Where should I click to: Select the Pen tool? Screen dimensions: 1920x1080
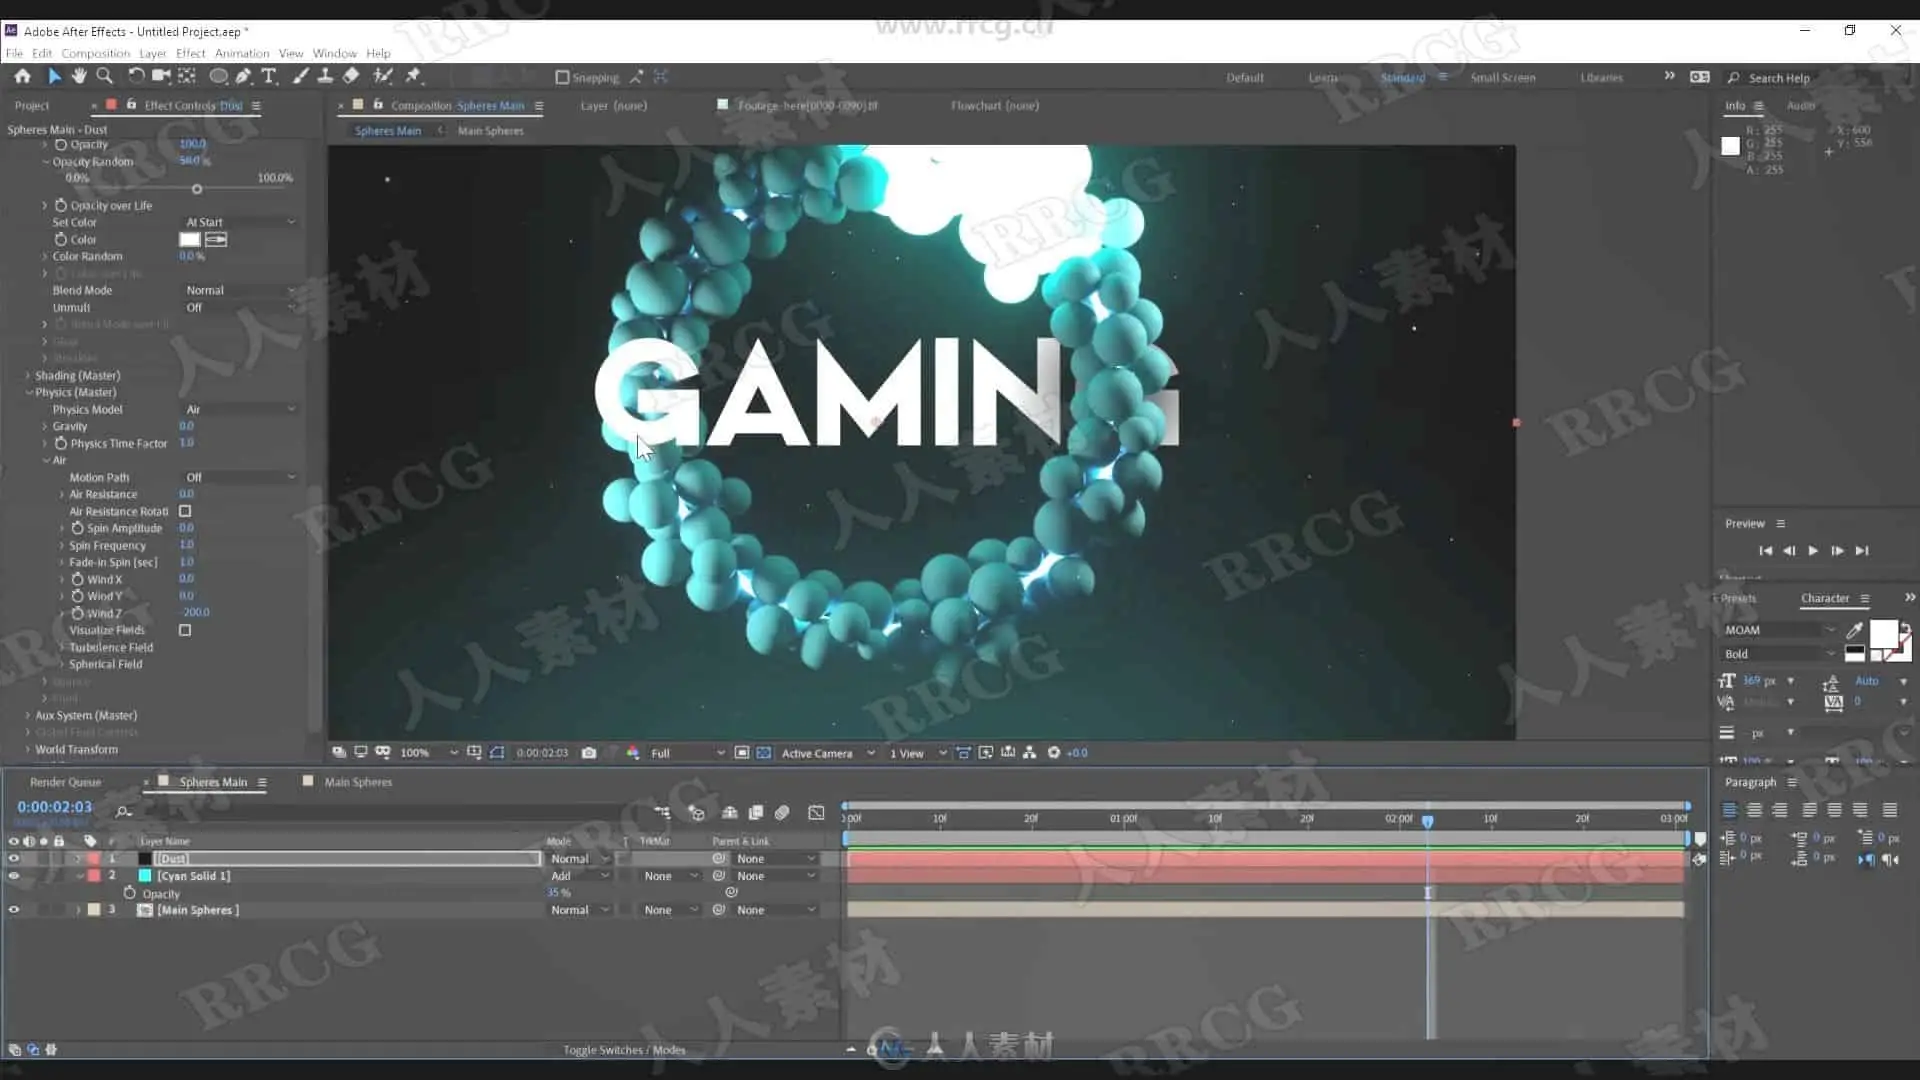(x=243, y=76)
